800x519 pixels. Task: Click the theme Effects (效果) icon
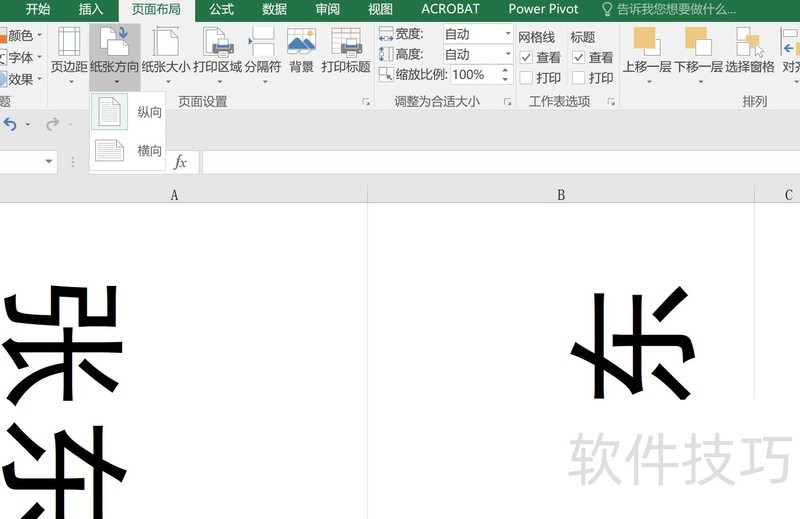click(3, 79)
